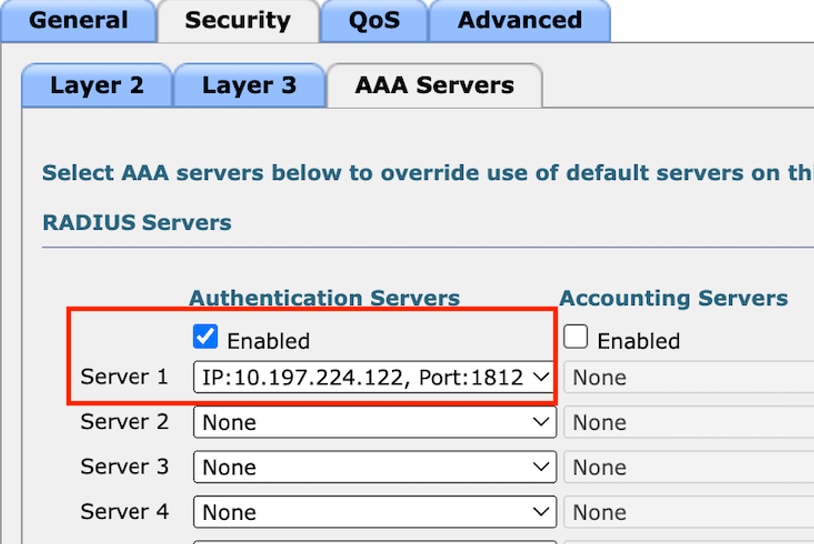This screenshot has width=814, height=544.
Task: Select the Security tab
Action: 238,21
